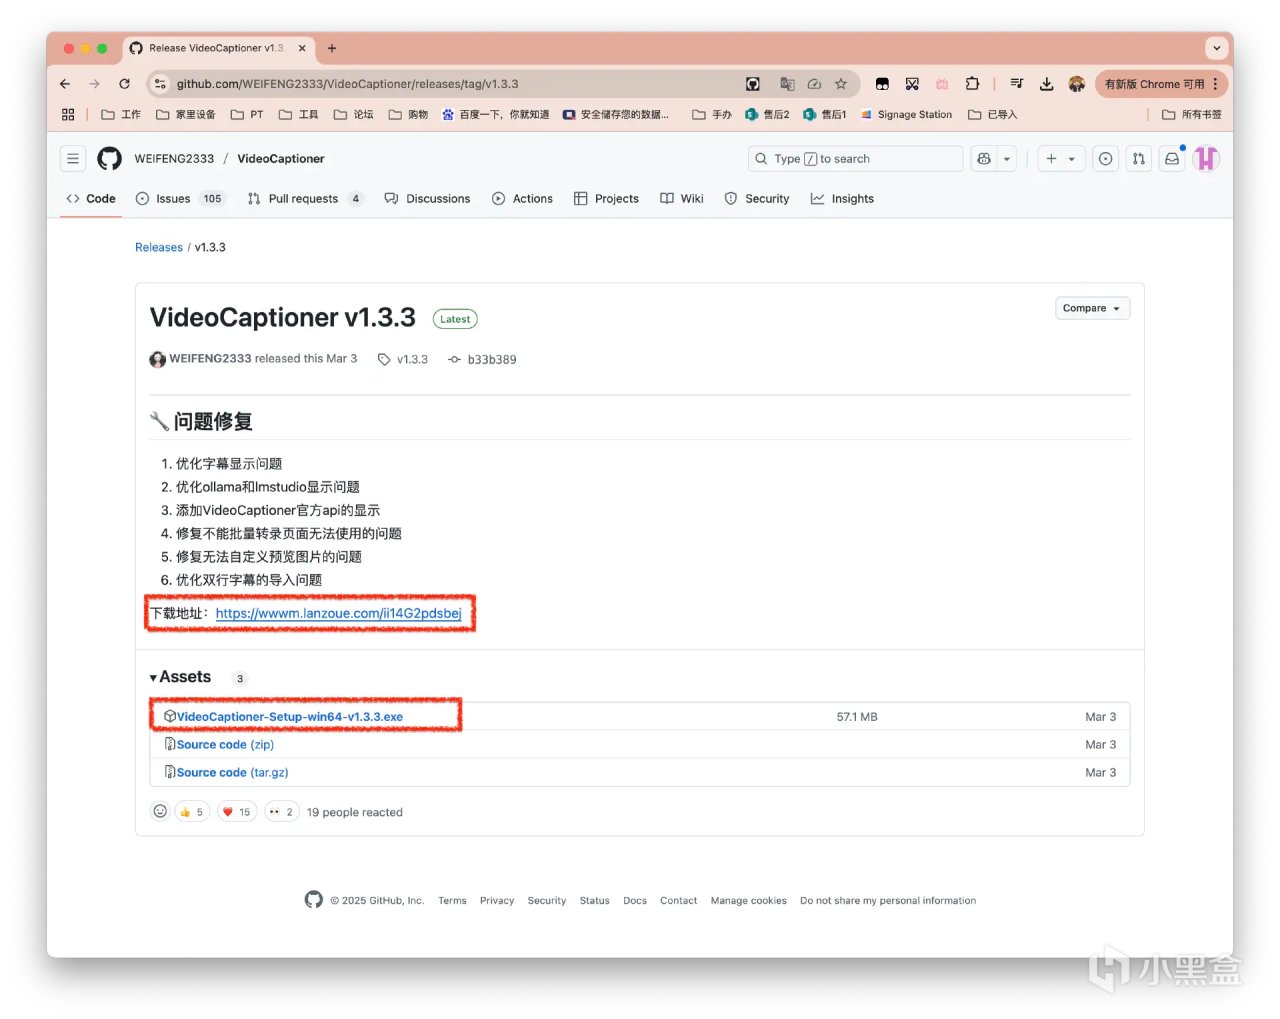The width and height of the screenshot is (1280, 1019).
Task: Click the footer Terms link
Action: (x=452, y=901)
